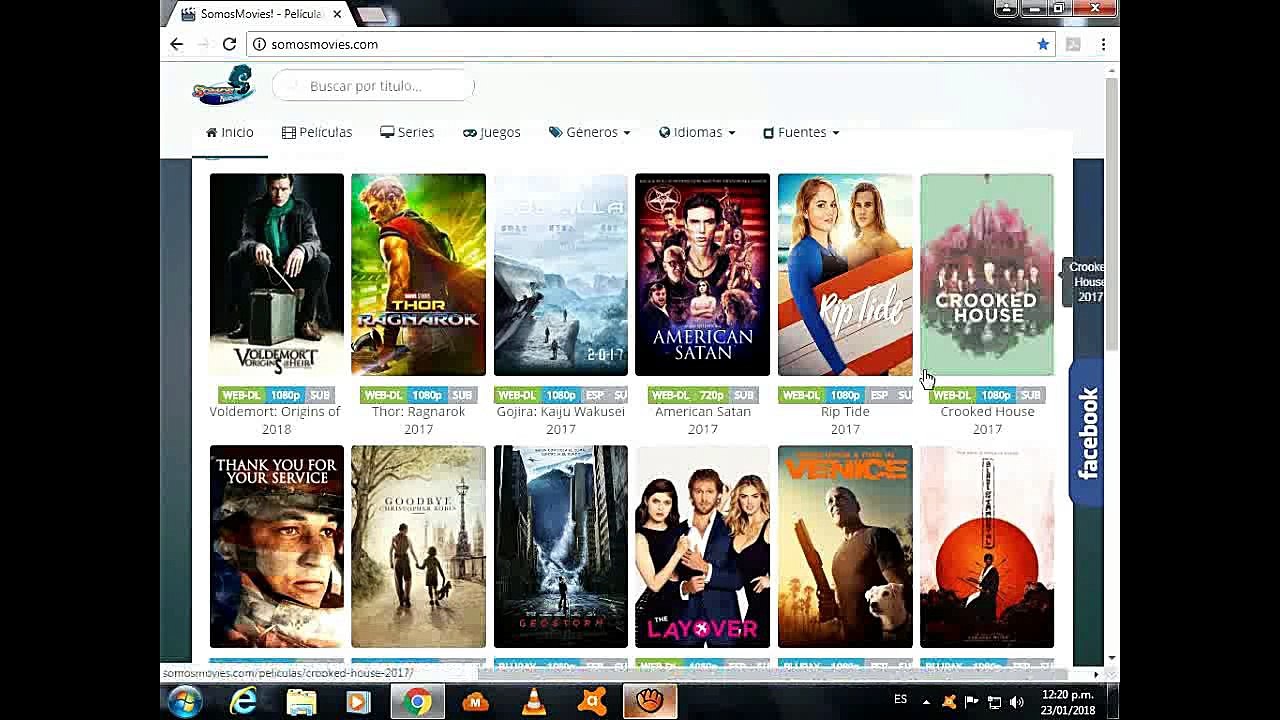The height and width of the screenshot is (720, 1280).
Task: Open the Rip Tide poster
Action: pos(845,275)
